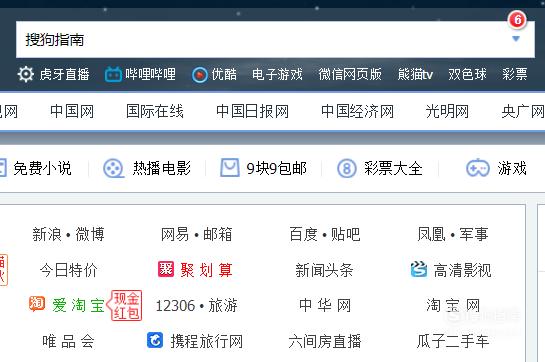The image size is (545, 362).
Task: Open the 12306 railway link
Action: 176,306
